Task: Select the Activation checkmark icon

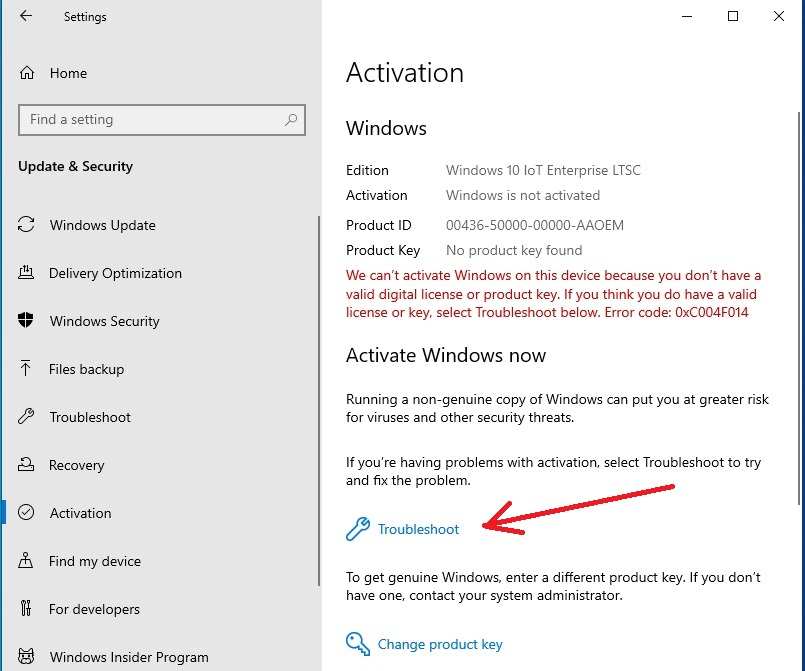Action: coord(26,512)
